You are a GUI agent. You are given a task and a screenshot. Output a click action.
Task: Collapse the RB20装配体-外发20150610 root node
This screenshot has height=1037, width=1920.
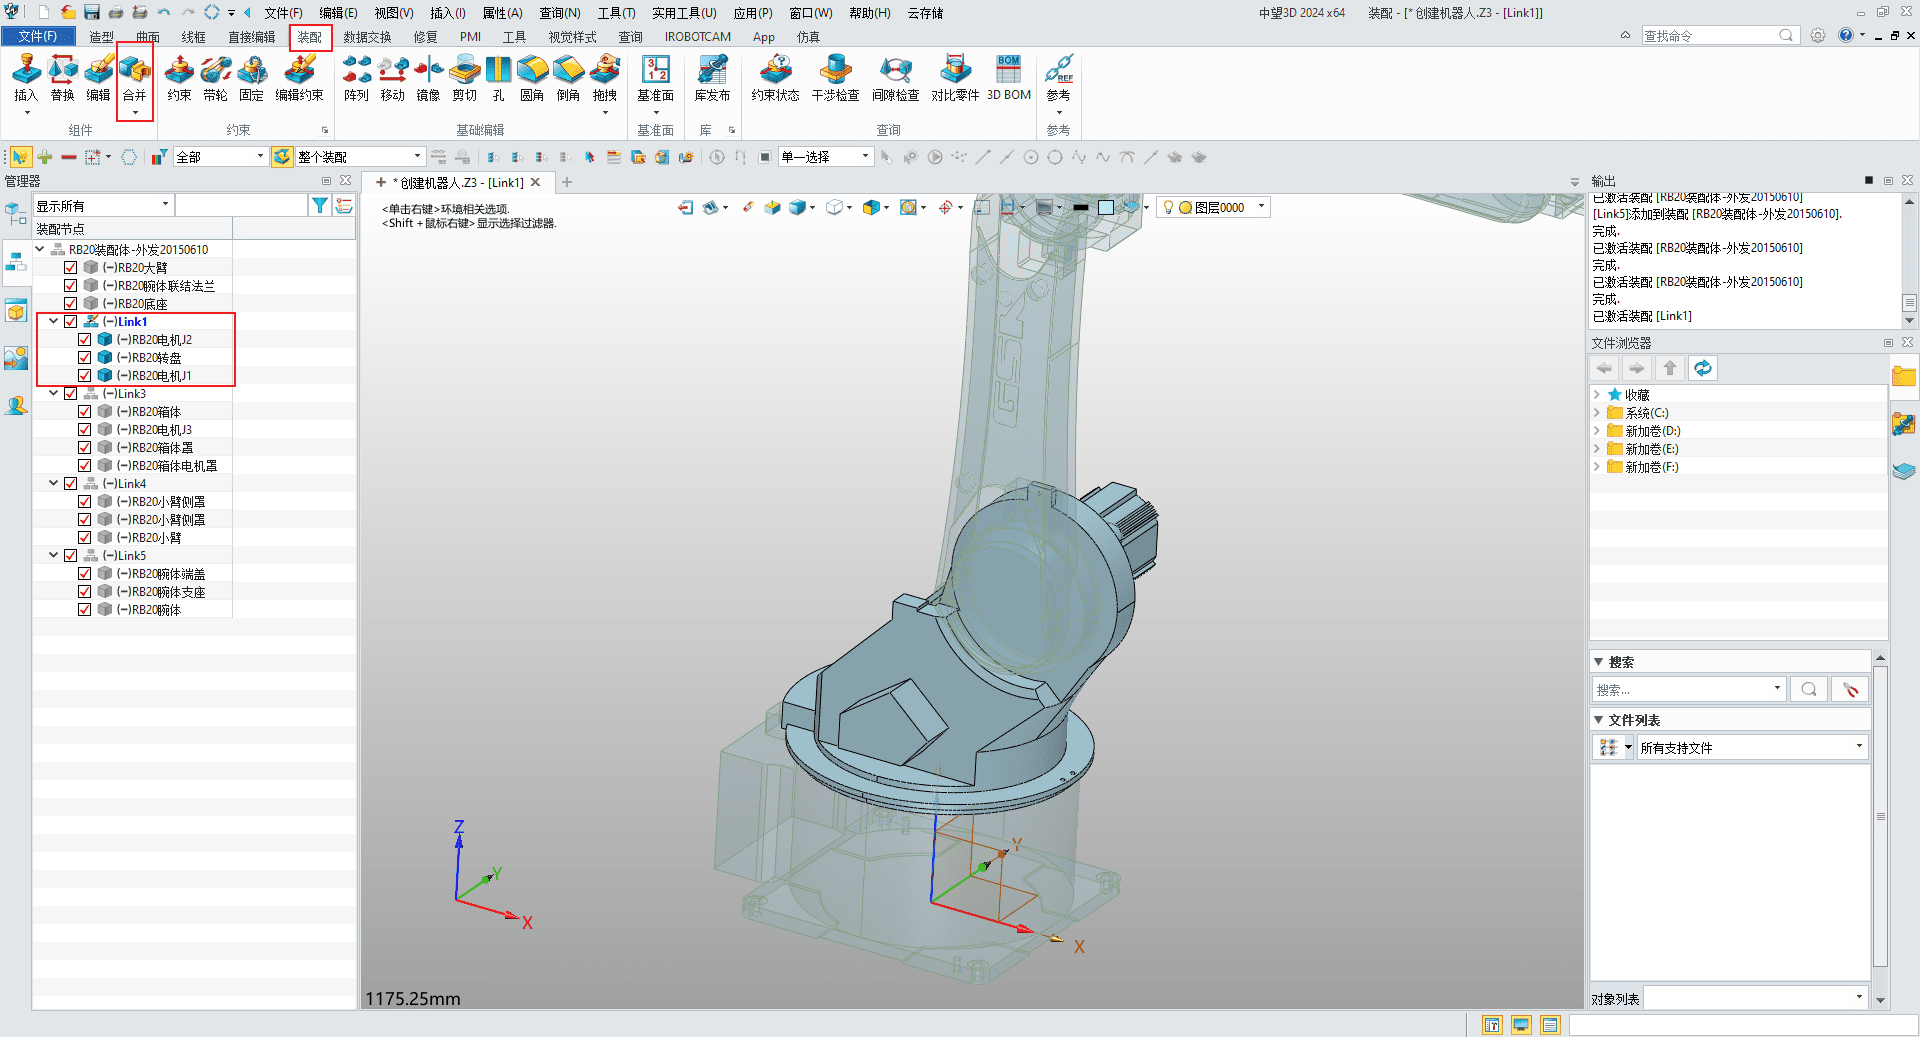[x=40, y=249]
